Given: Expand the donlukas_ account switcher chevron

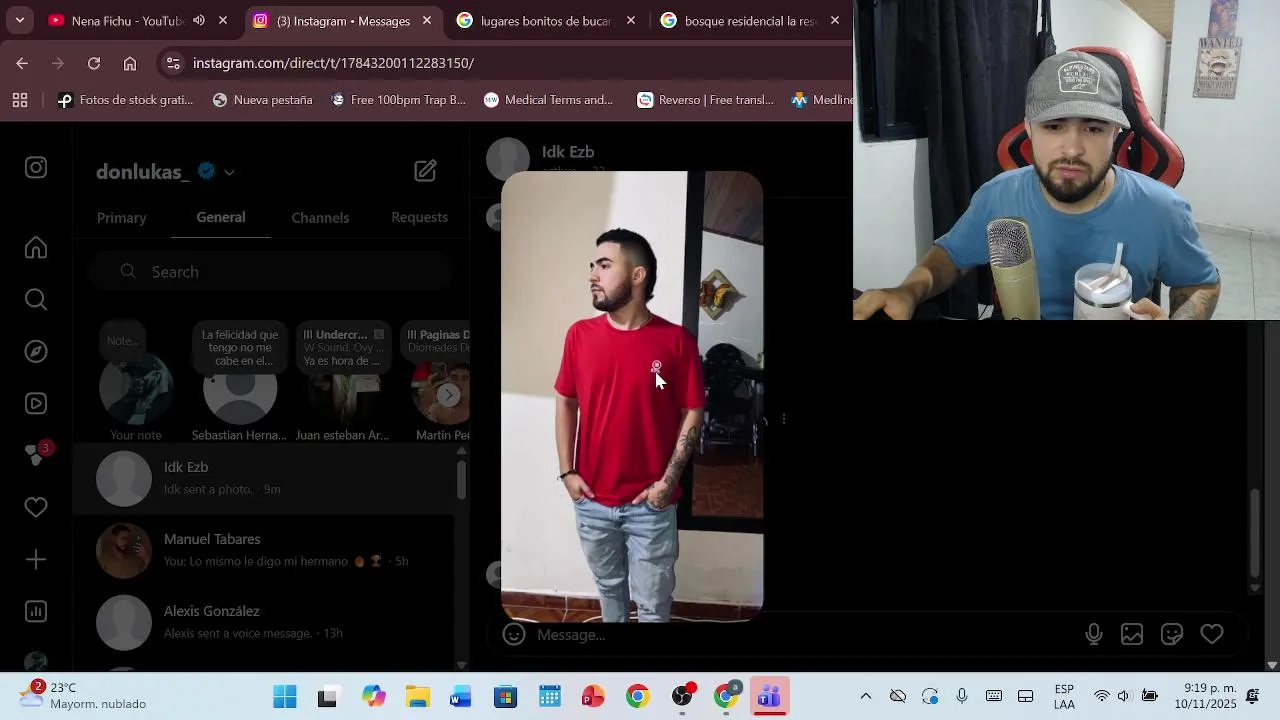Looking at the screenshot, I should coord(229,172).
